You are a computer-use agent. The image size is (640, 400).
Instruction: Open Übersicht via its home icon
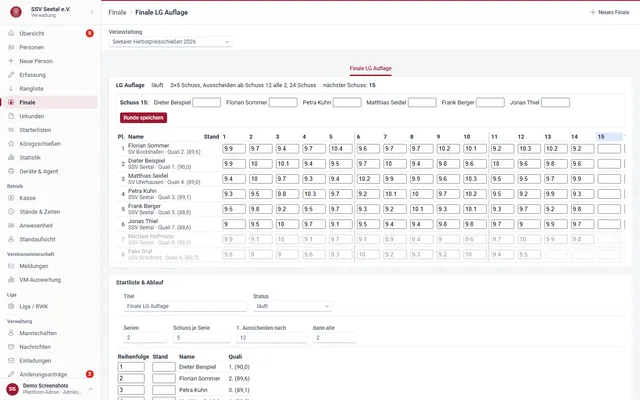(11, 33)
